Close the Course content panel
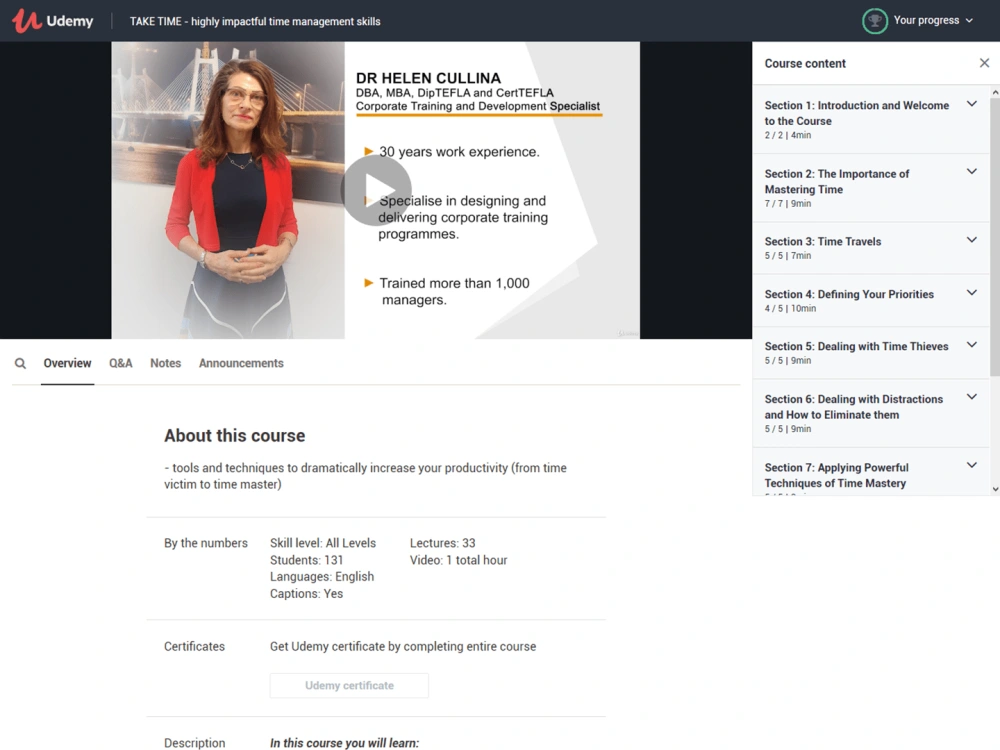This screenshot has width=1000, height=750. click(x=984, y=63)
